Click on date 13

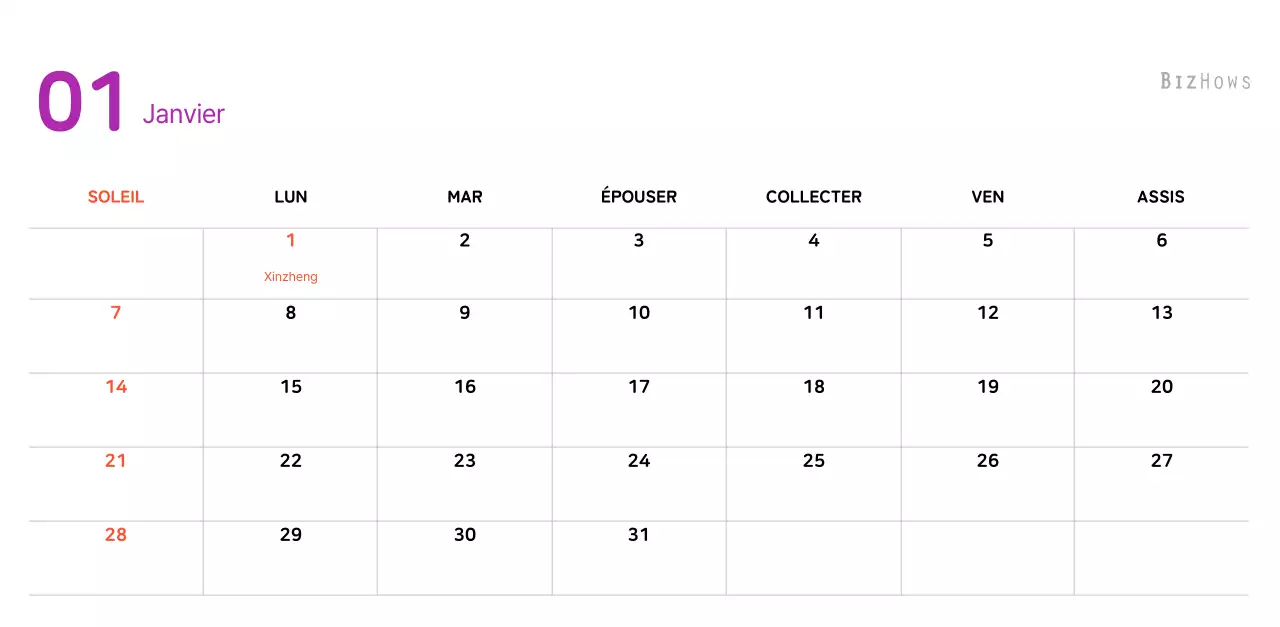click(x=1162, y=313)
